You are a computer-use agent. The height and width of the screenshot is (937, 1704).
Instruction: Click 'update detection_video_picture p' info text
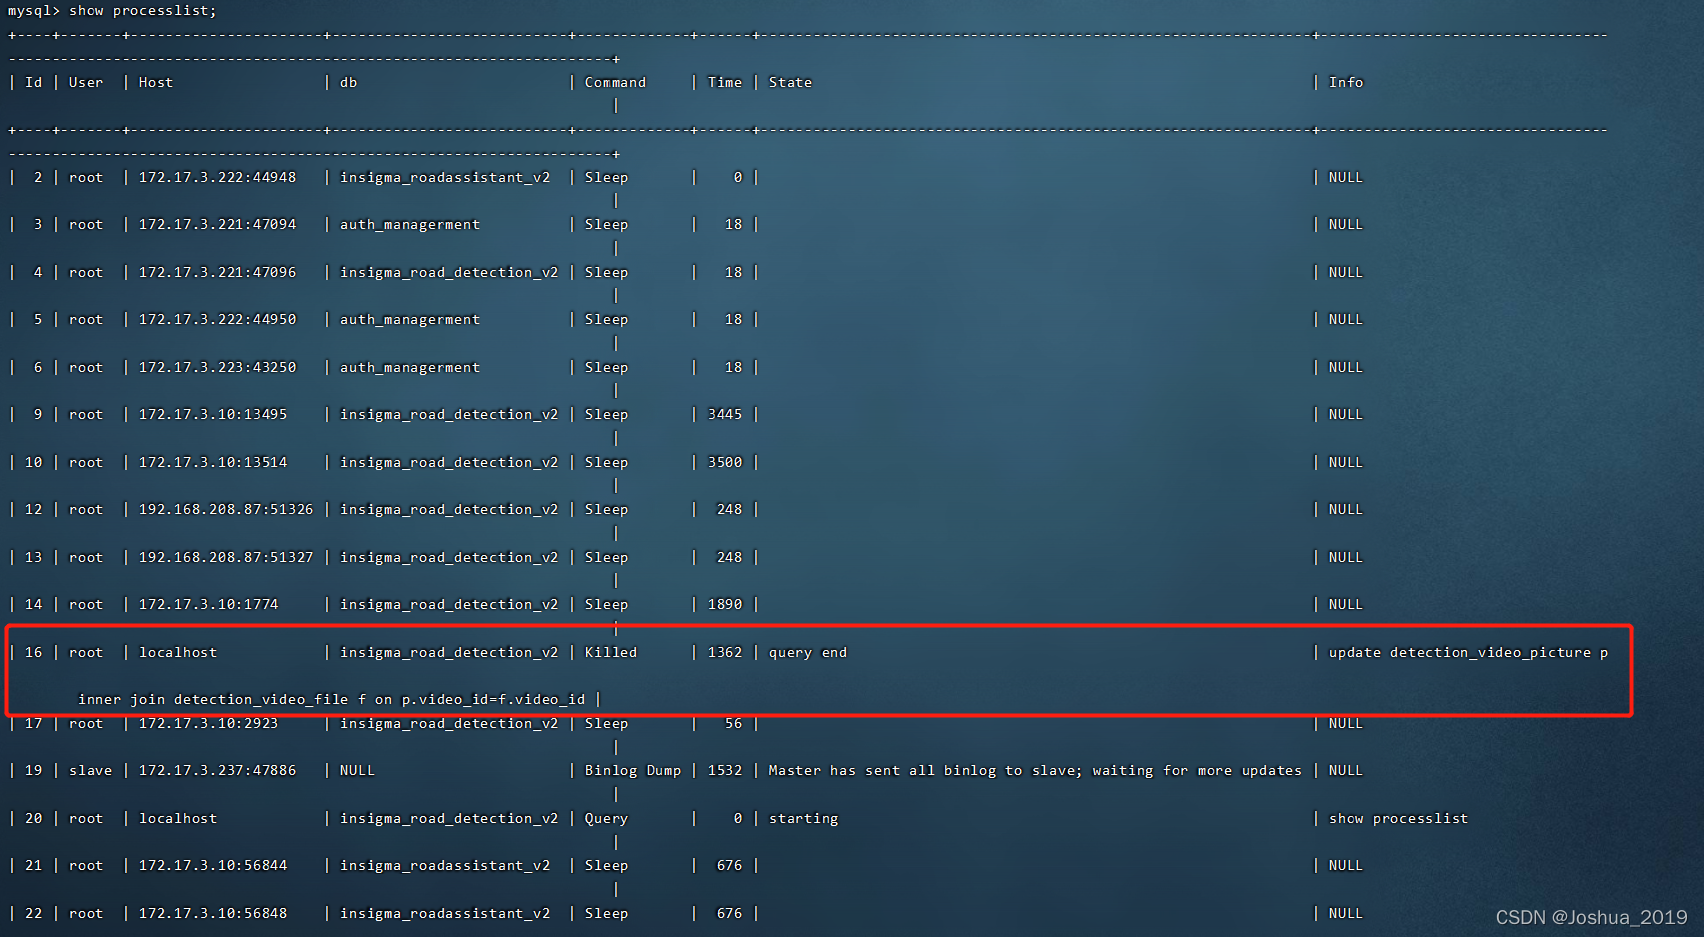coord(1468,653)
